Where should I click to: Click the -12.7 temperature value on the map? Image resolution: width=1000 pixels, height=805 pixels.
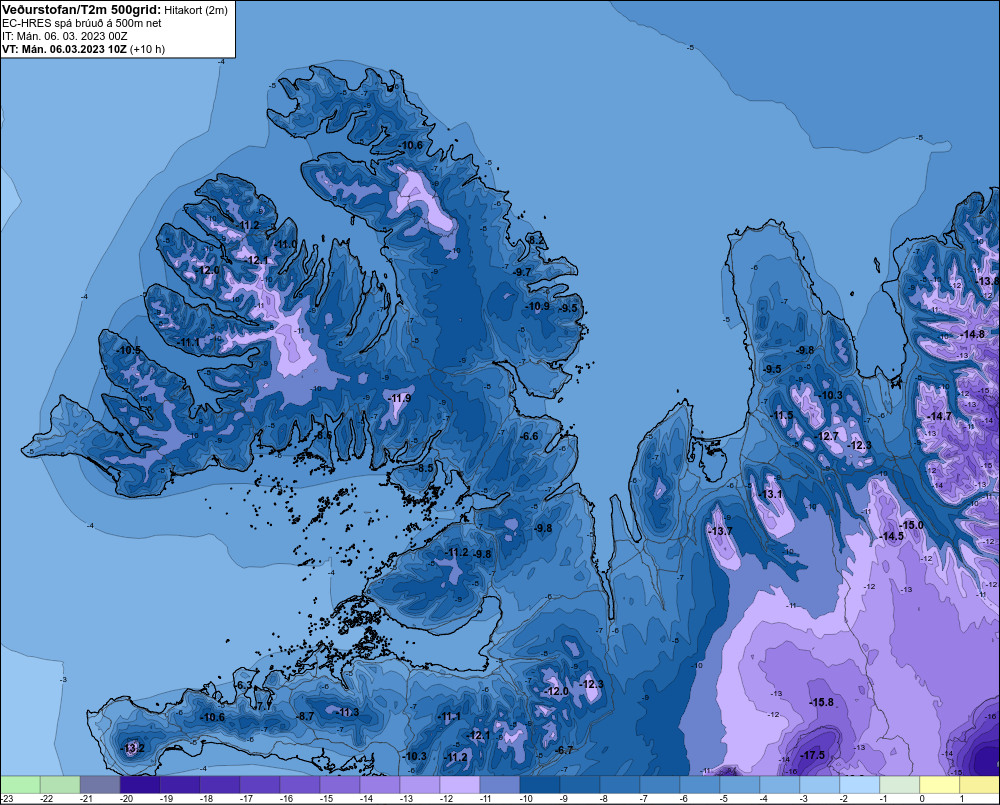pos(827,436)
